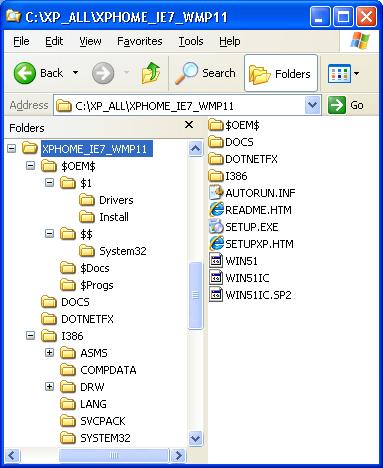Select XPHOME_IE7_WMP11 in the folder tree
383x468 pixels.
(97, 149)
